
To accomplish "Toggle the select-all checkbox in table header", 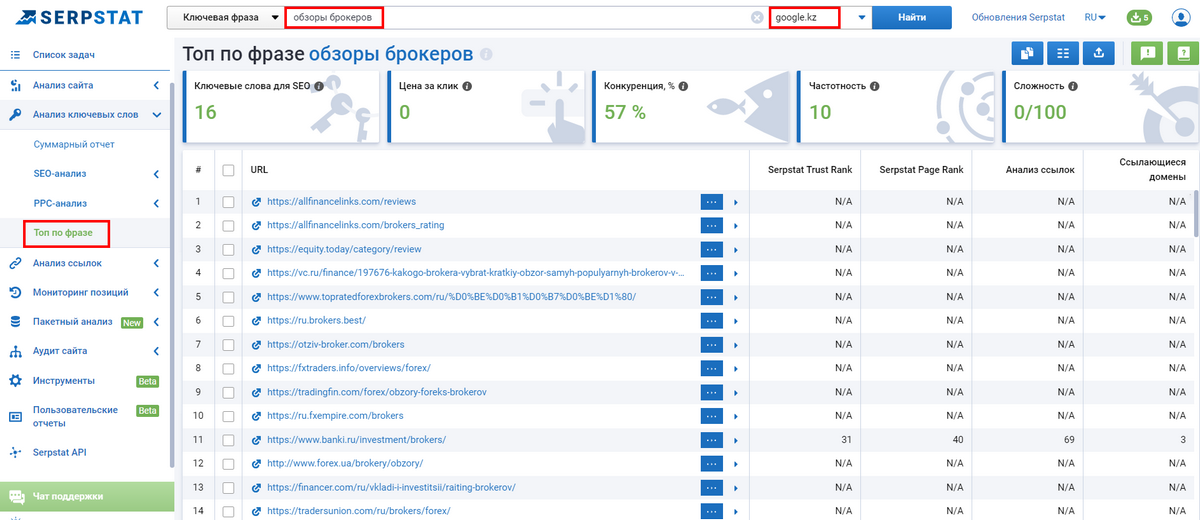I will (229, 170).
